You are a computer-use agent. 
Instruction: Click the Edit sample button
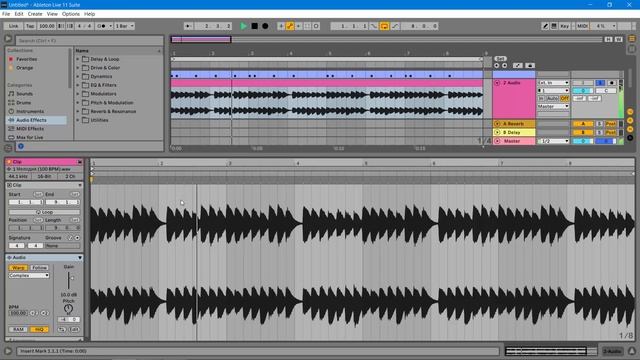tap(74, 329)
